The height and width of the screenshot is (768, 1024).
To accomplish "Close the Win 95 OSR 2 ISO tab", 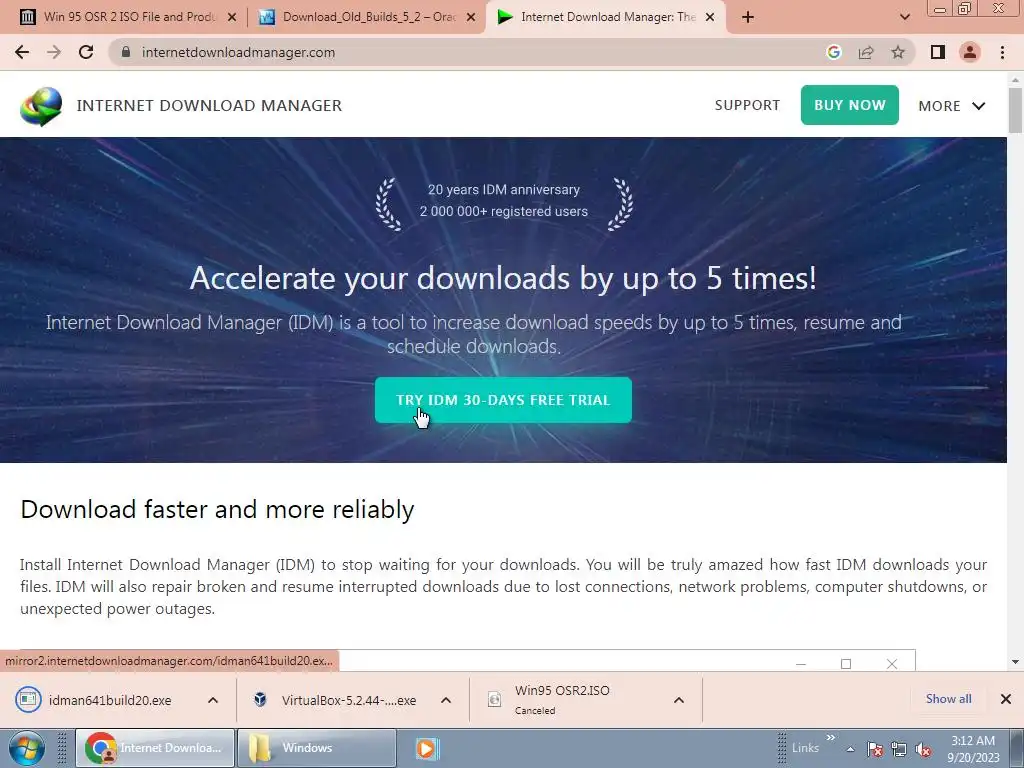I will tap(231, 18).
